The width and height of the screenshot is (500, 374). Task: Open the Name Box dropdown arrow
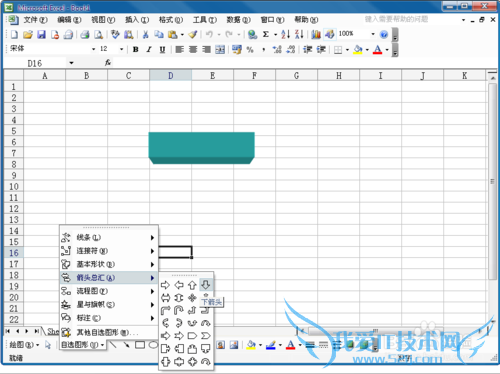click(71, 63)
